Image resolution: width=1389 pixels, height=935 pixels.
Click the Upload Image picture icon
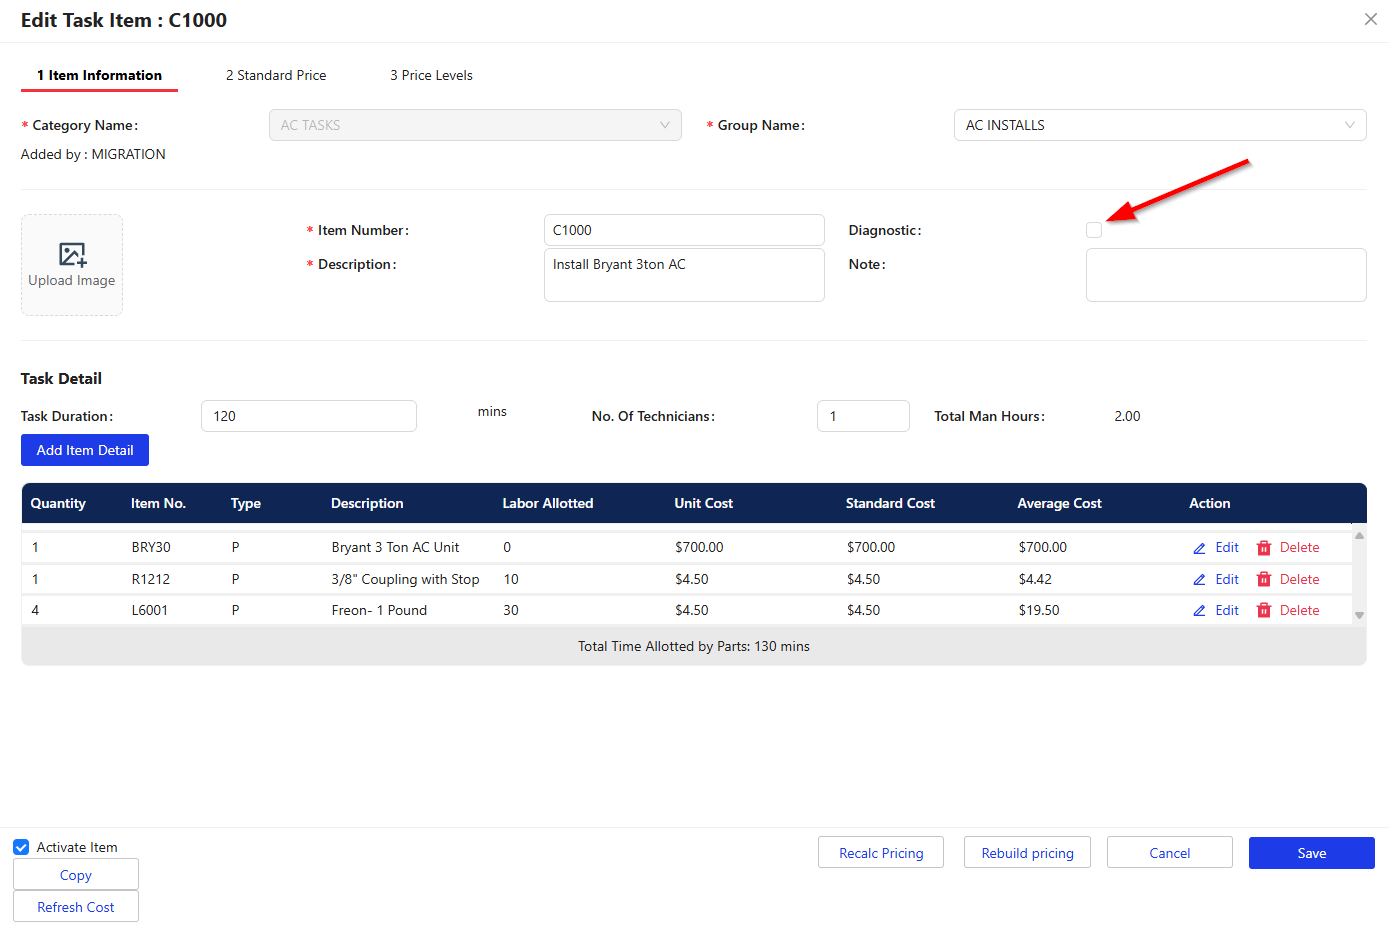(x=72, y=254)
